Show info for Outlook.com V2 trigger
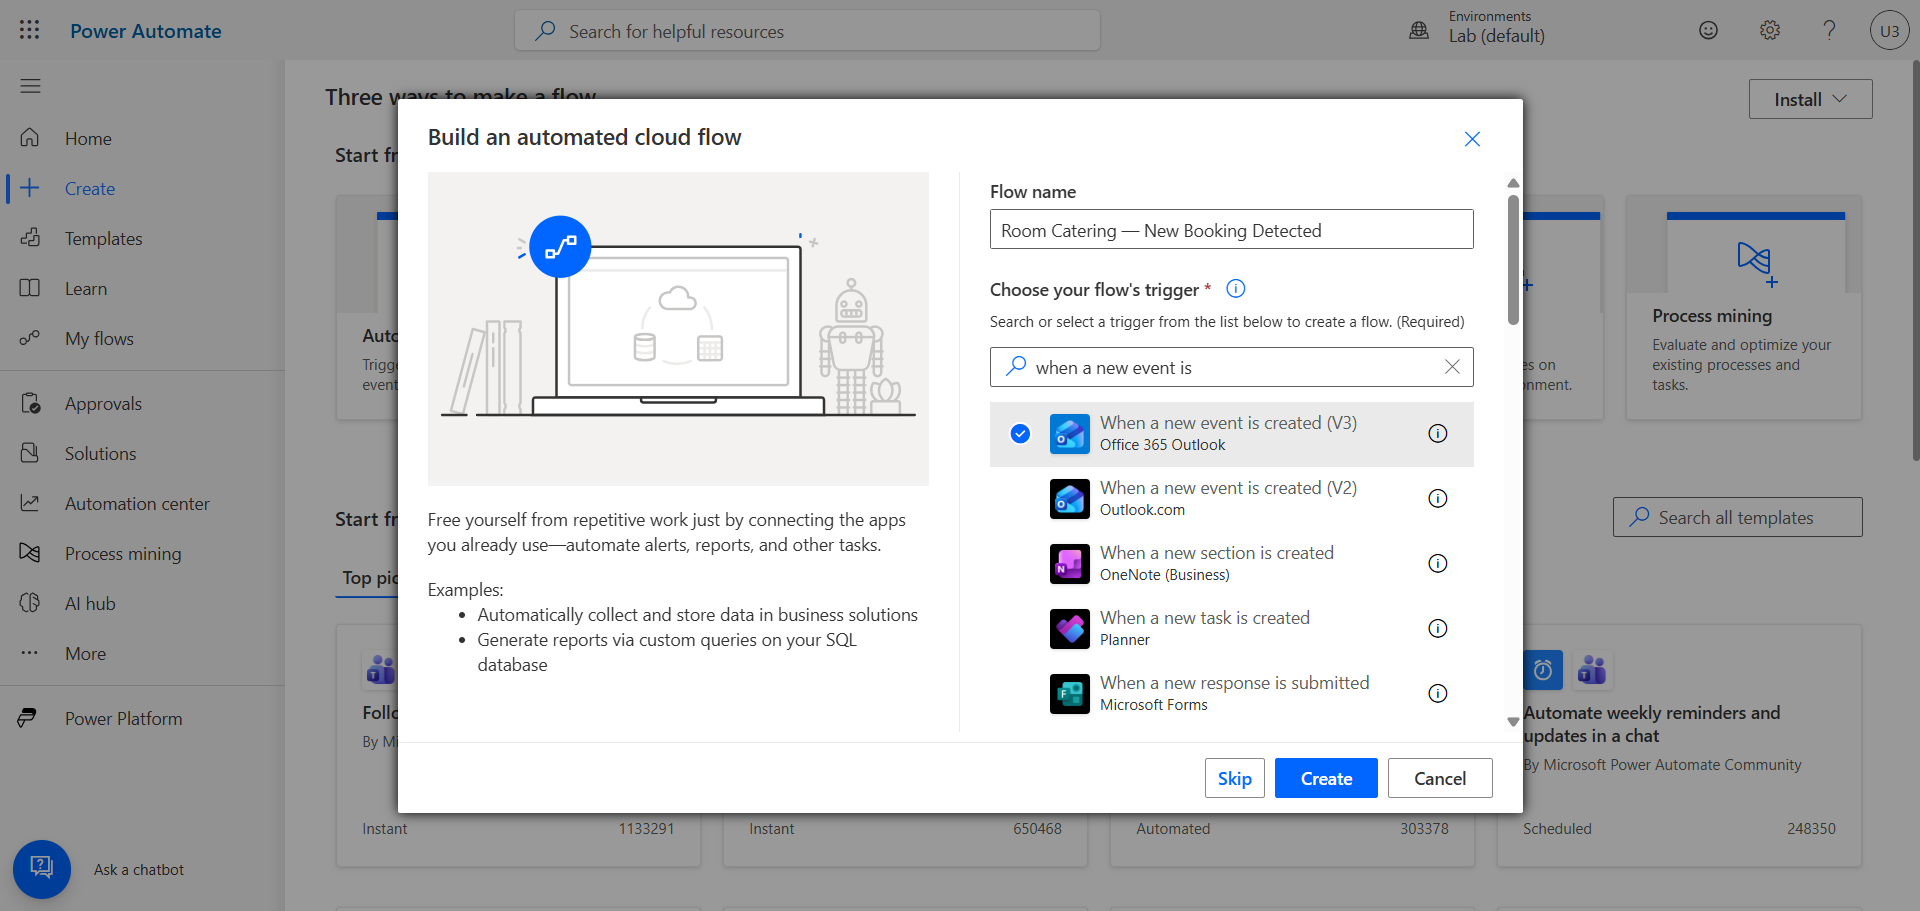 pos(1437,498)
